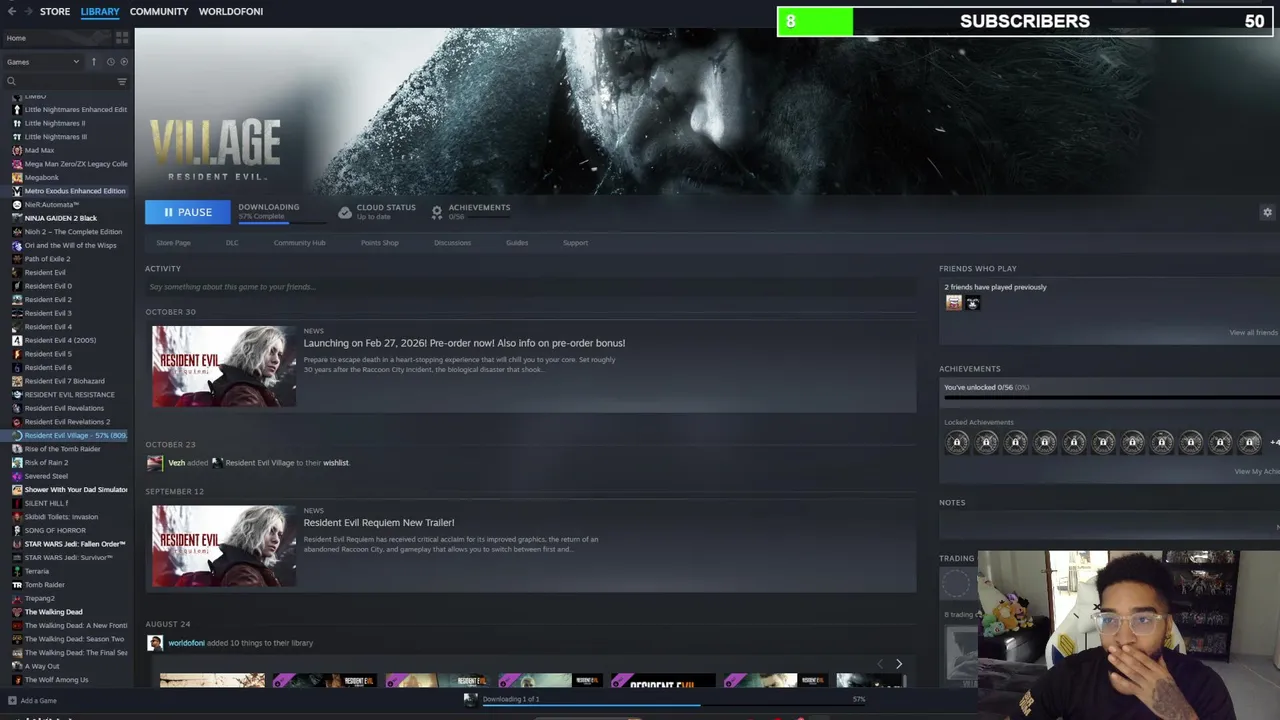Click the recent activity clock icon
The width and height of the screenshot is (1280, 720).
110,62
